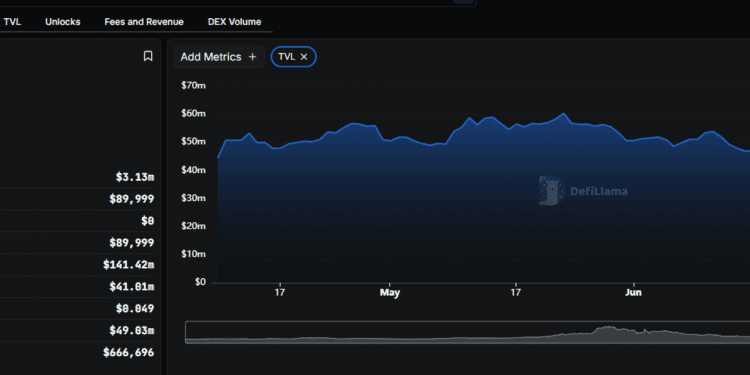Click the $30m axis label
The width and height of the screenshot is (750, 375).
tap(193, 198)
